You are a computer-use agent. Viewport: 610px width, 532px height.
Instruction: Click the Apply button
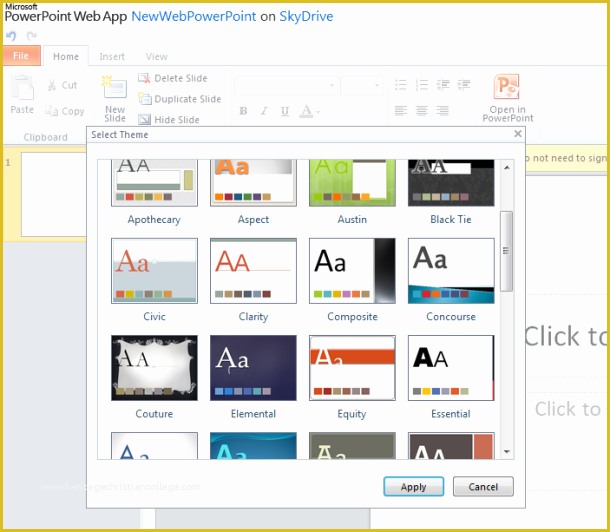pos(414,486)
